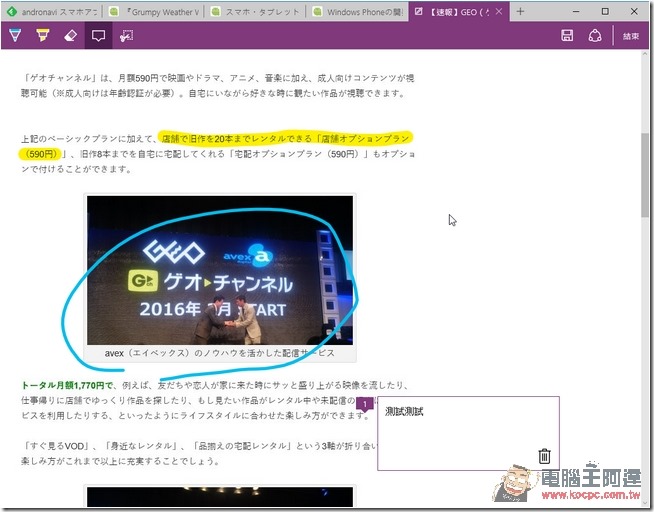The image size is (654, 512).
Task: Maximize the browser window
Action: pyautogui.click(x=605, y=12)
